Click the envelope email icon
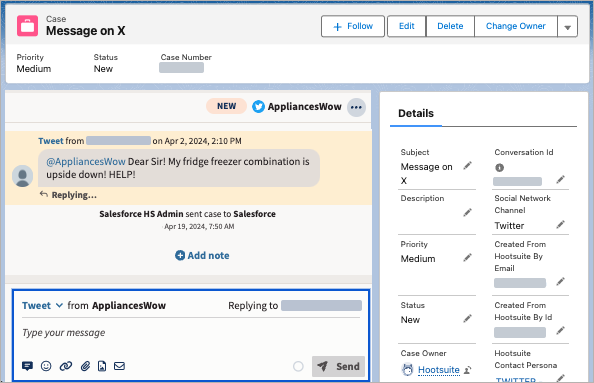The height and width of the screenshot is (383, 594). pyautogui.click(x=119, y=366)
